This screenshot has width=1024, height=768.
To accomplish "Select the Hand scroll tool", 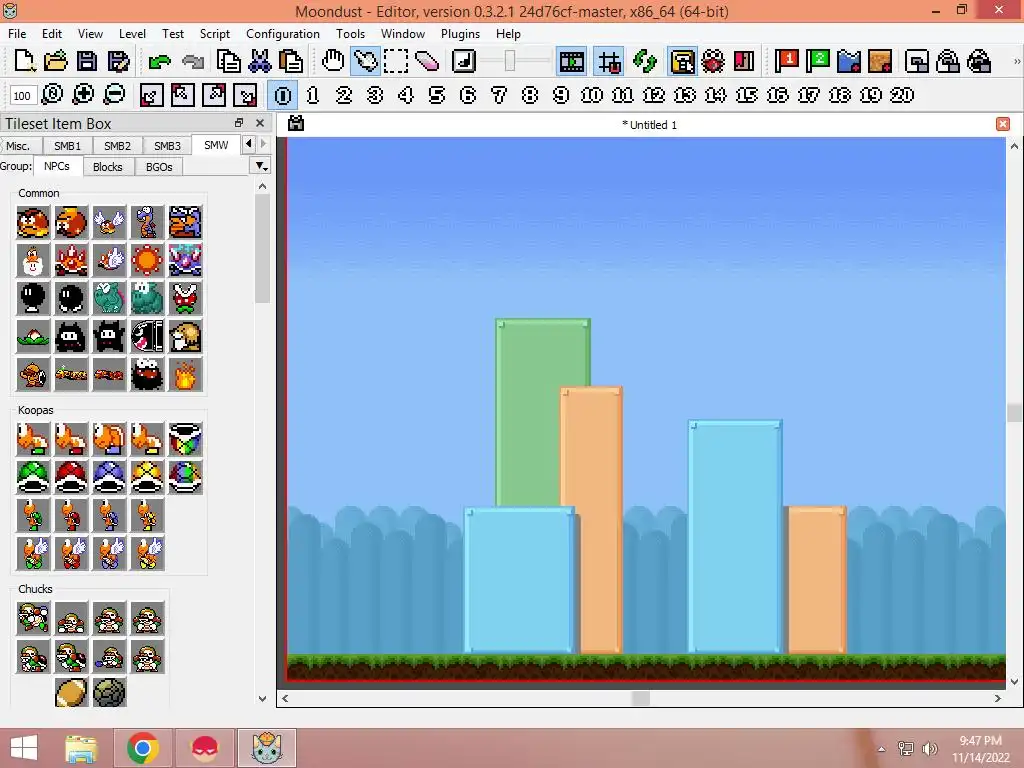I will pyautogui.click(x=333, y=61).
